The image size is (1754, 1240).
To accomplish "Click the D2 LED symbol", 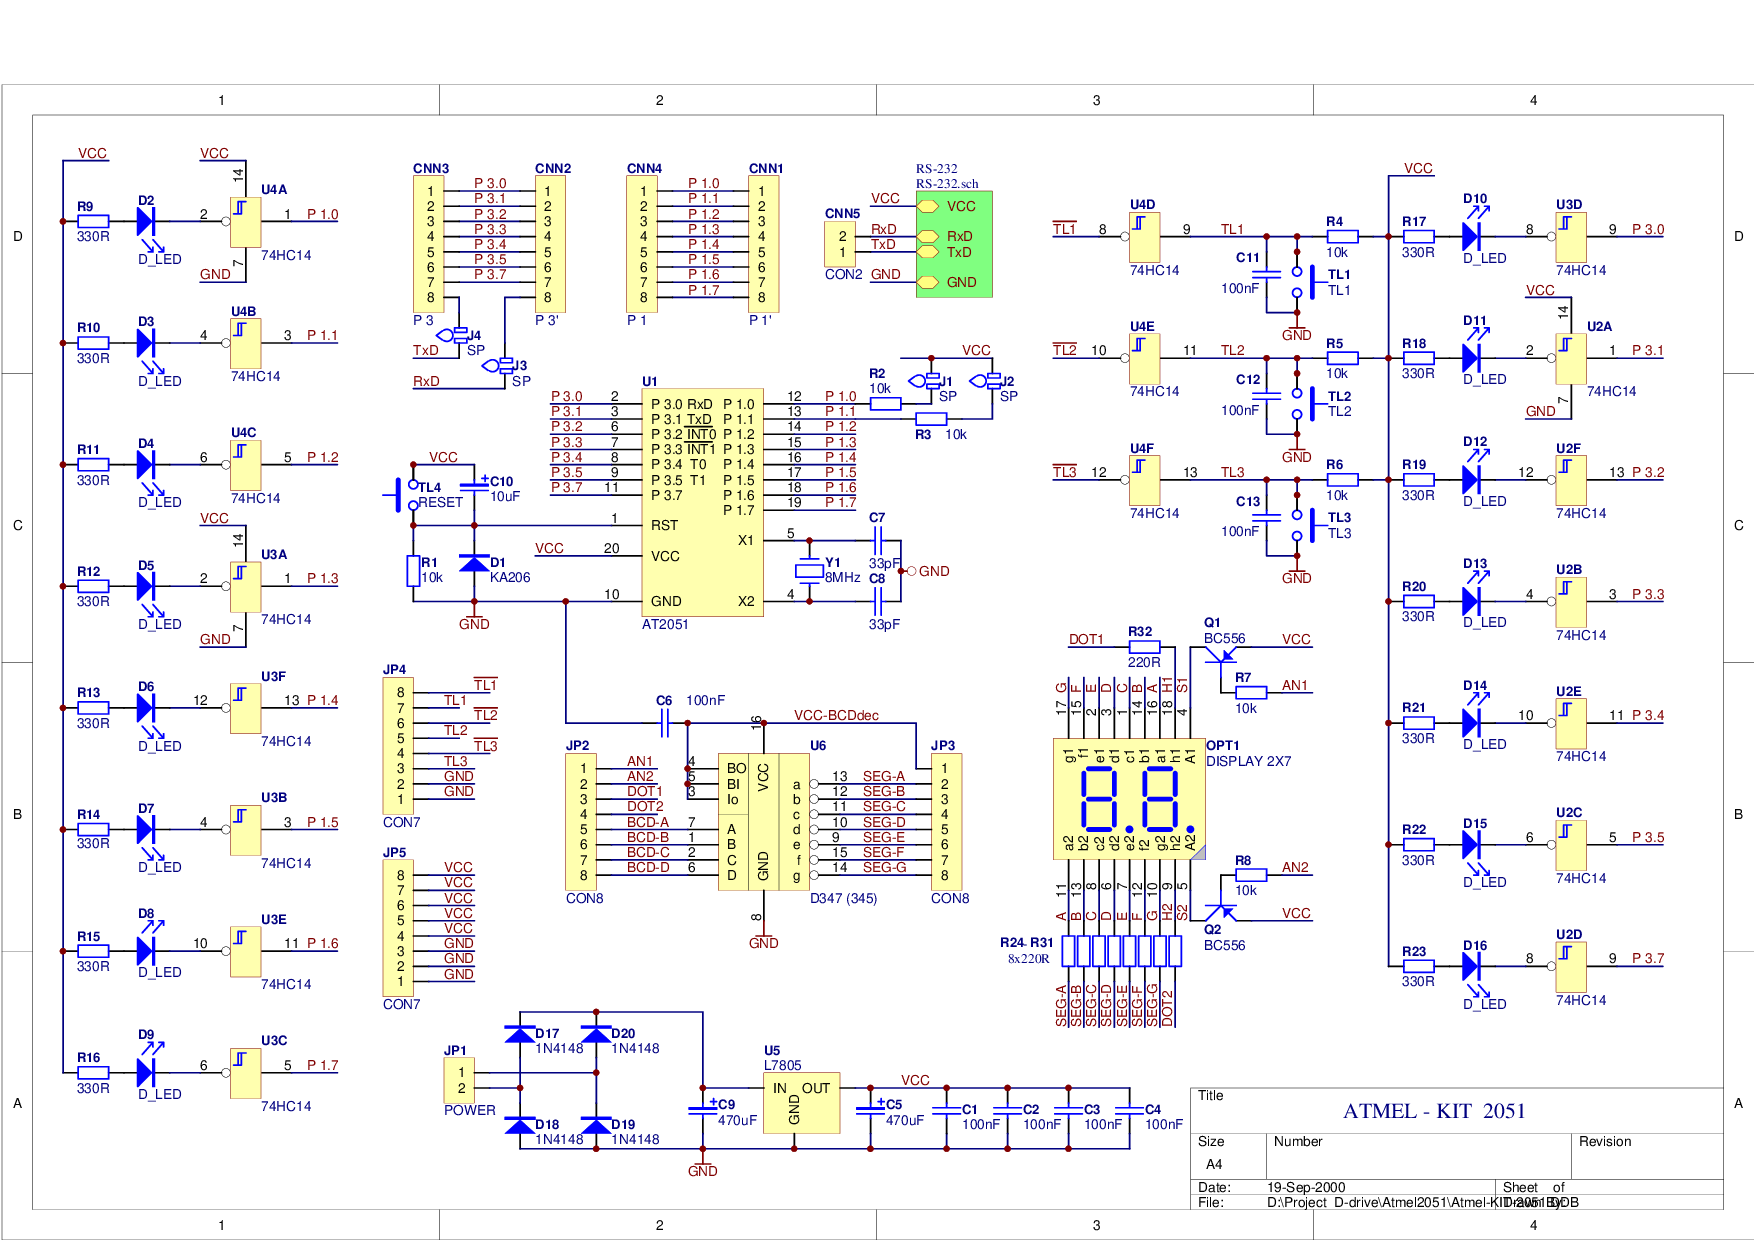I will [146, 221].
